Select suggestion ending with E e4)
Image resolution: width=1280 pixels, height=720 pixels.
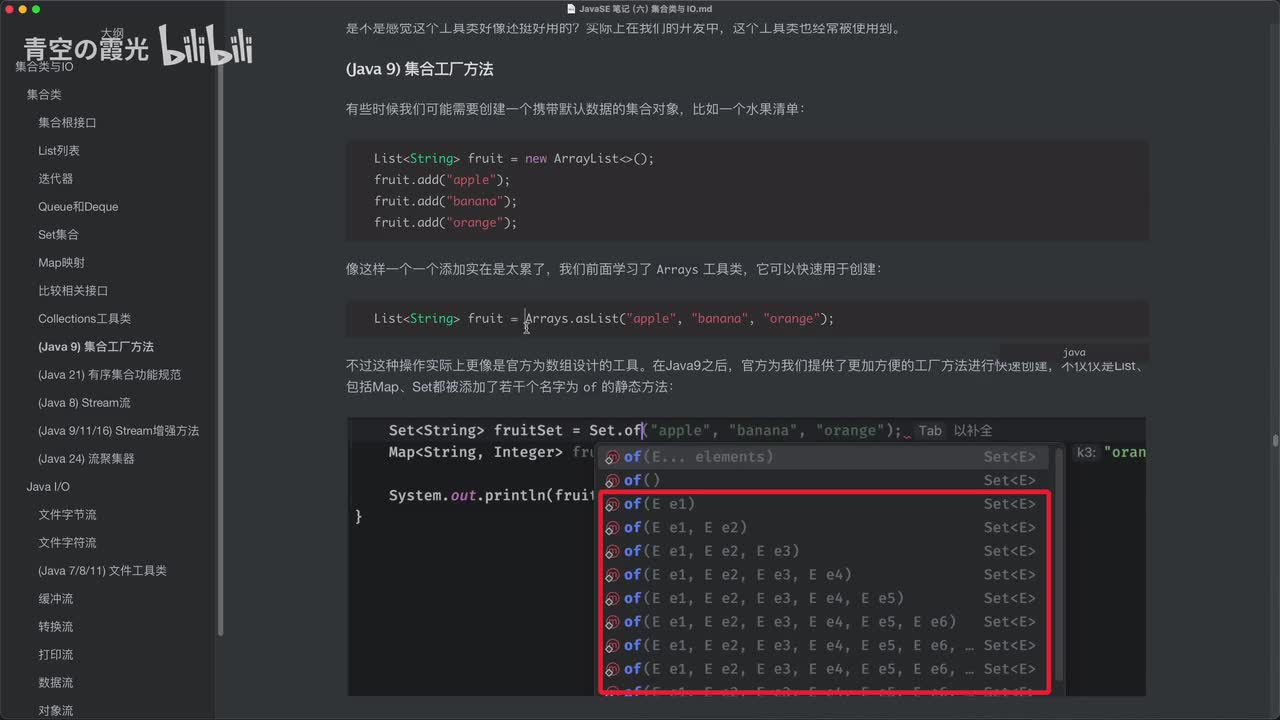click(x=824, y=575)
